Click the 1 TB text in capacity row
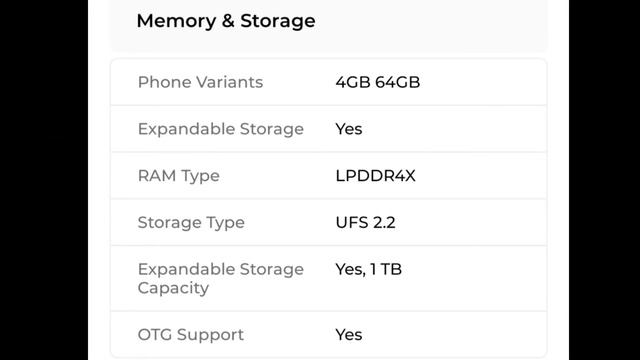The width and height of the screenshot is (640, 360). point(386,269)
